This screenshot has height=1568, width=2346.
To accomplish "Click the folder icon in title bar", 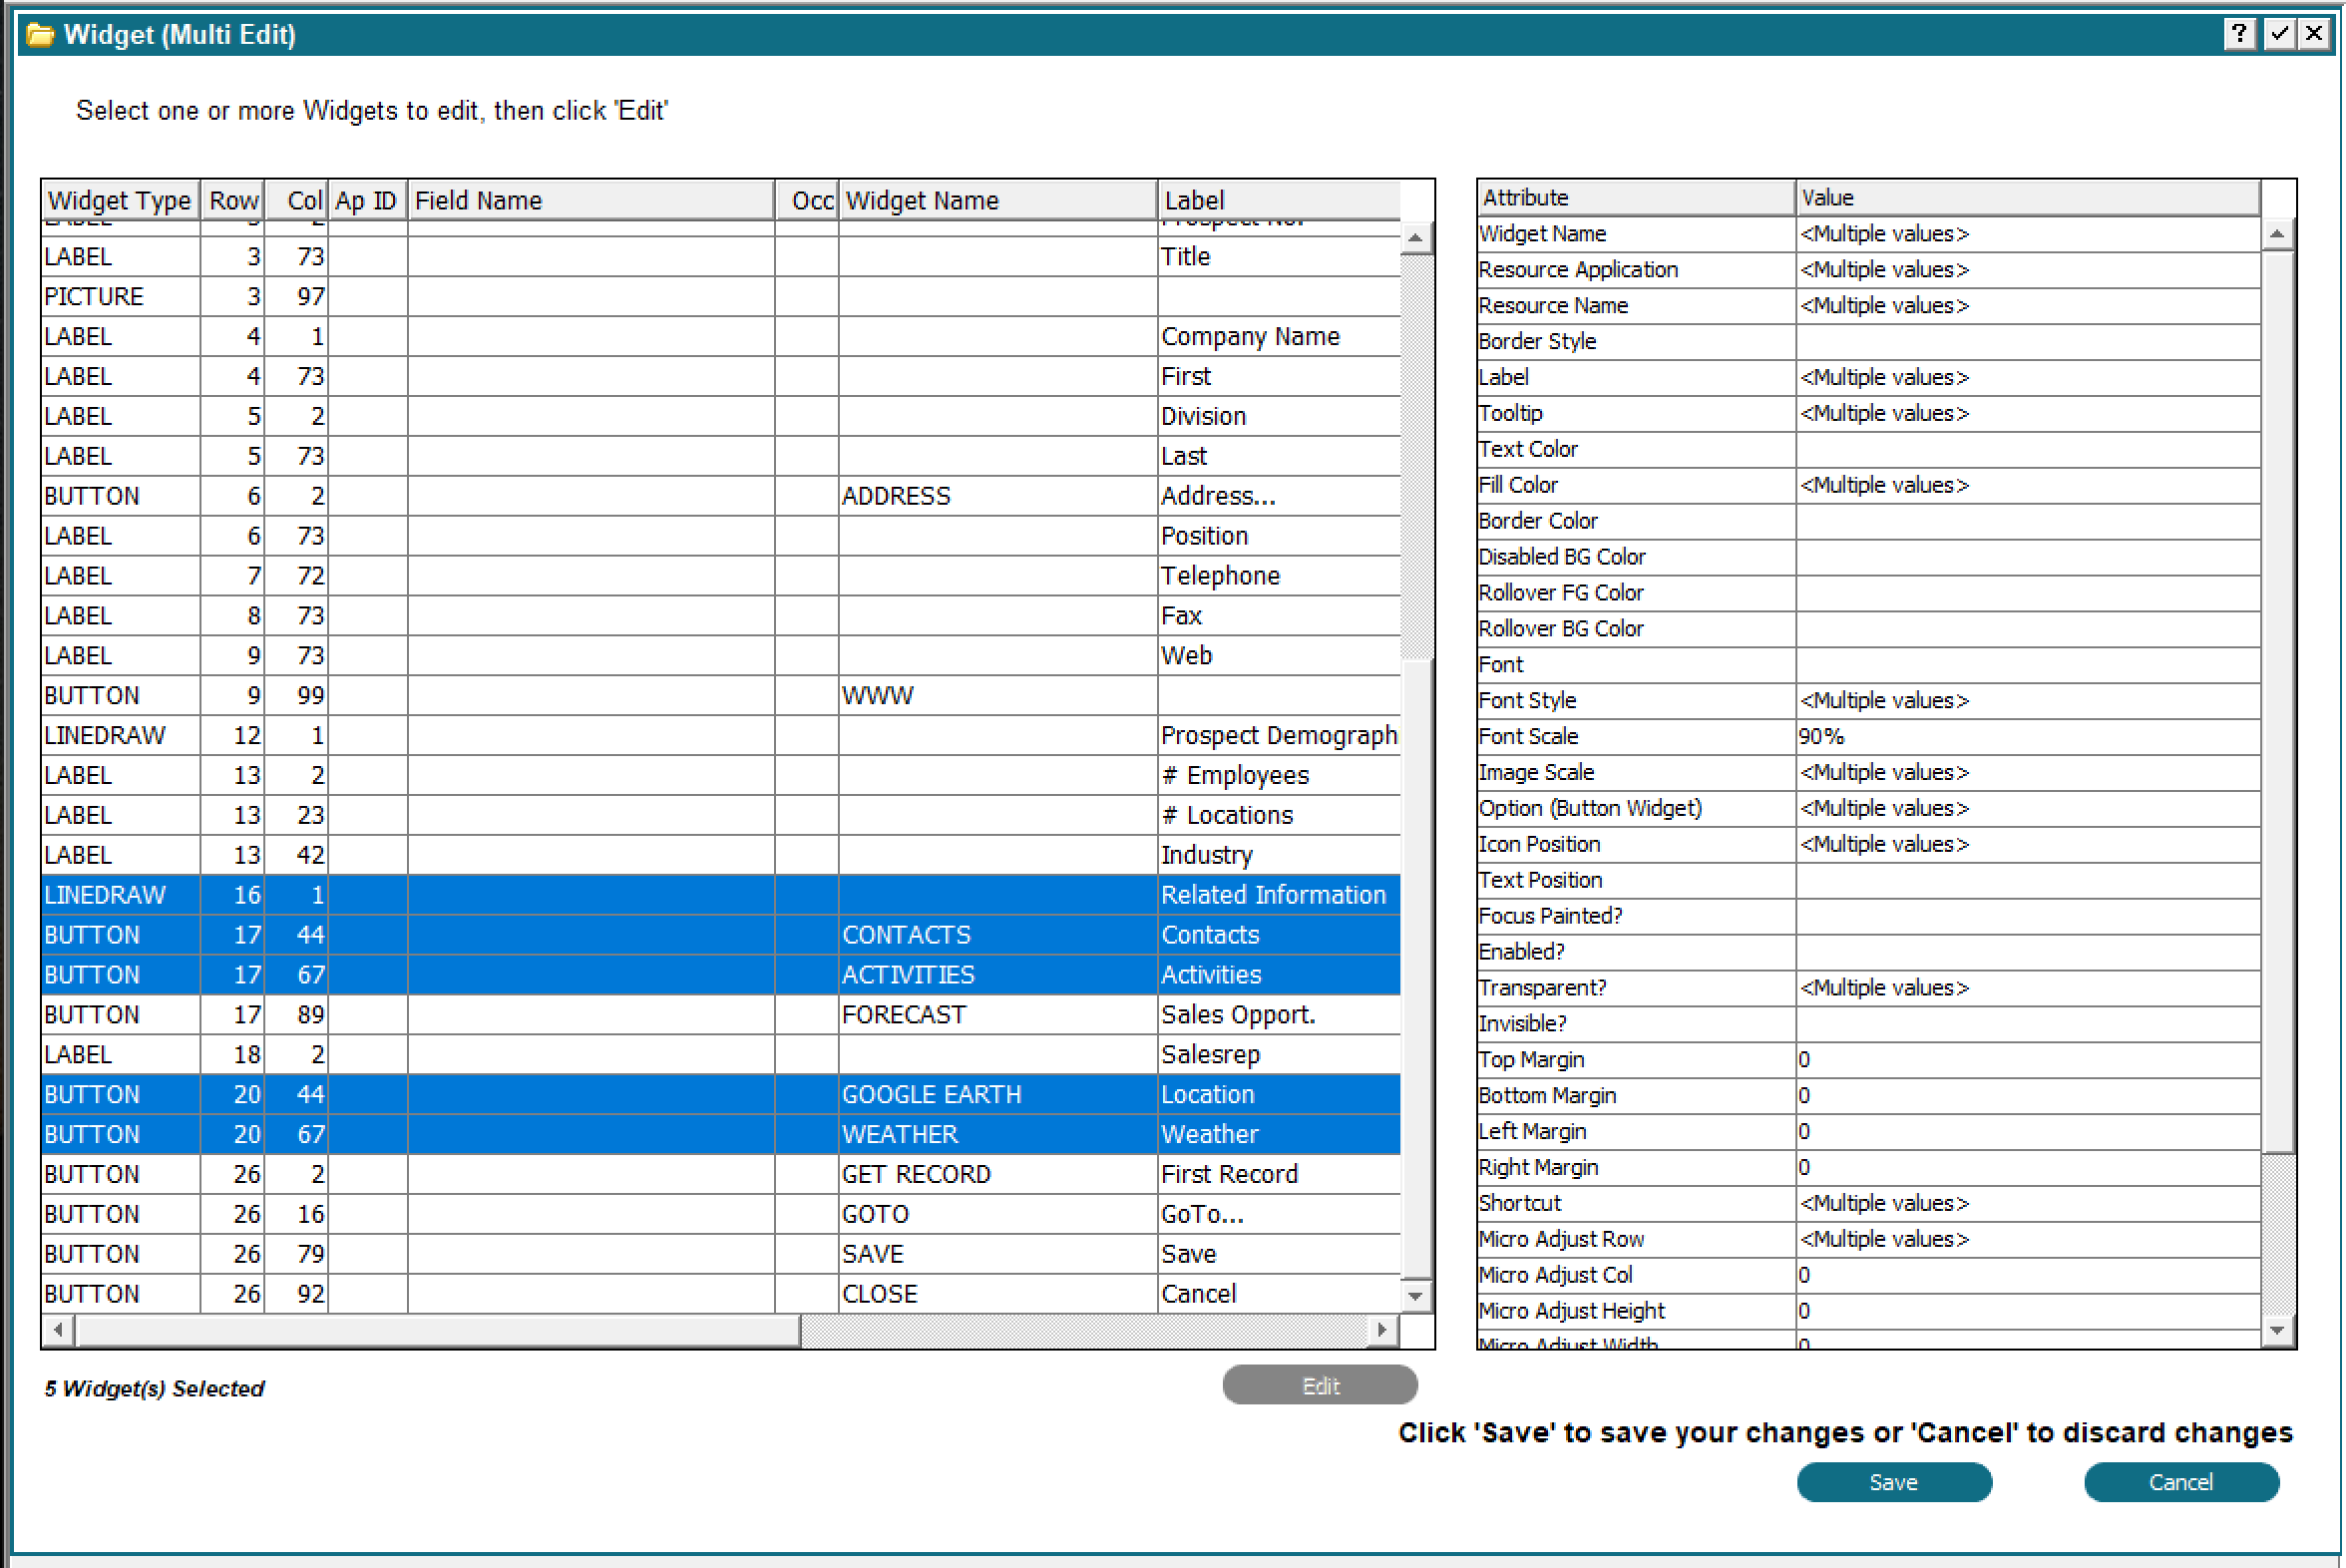I will point(40,35).
